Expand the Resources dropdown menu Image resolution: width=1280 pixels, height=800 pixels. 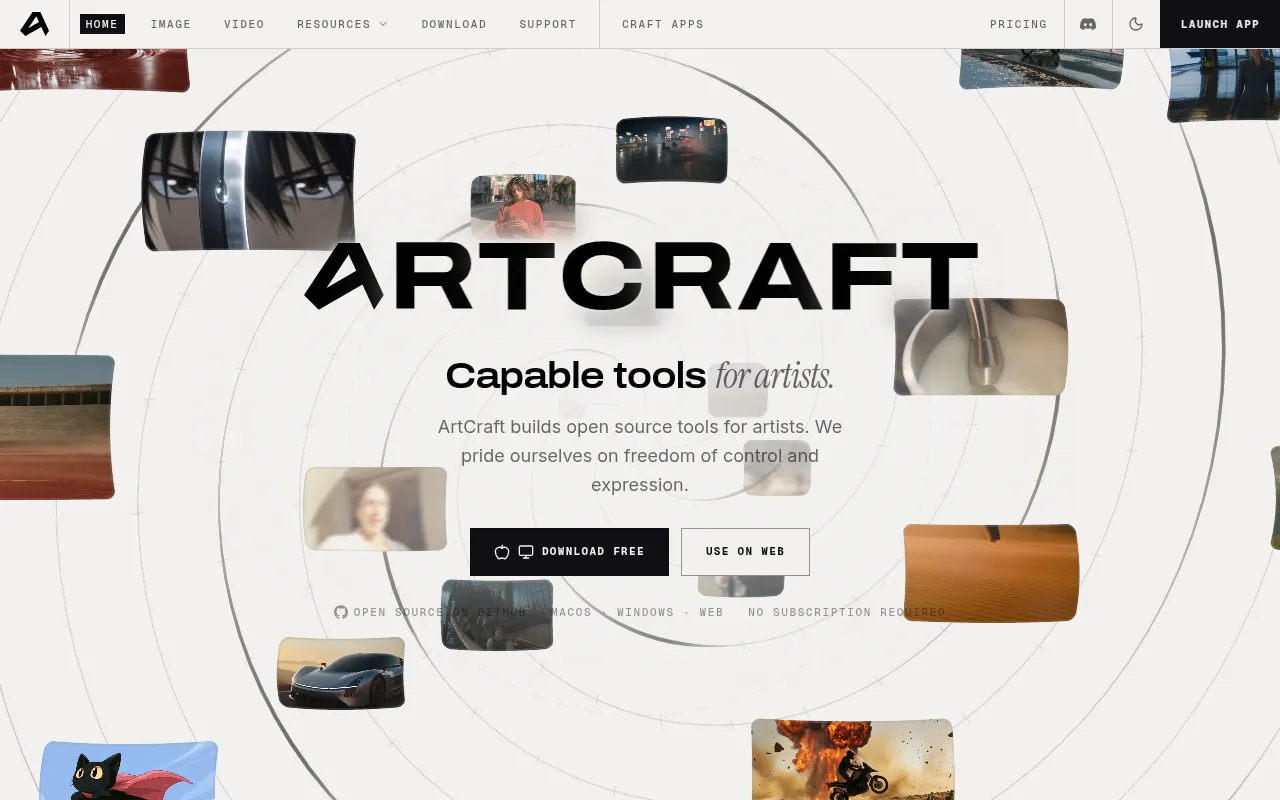tap(342, 24)
